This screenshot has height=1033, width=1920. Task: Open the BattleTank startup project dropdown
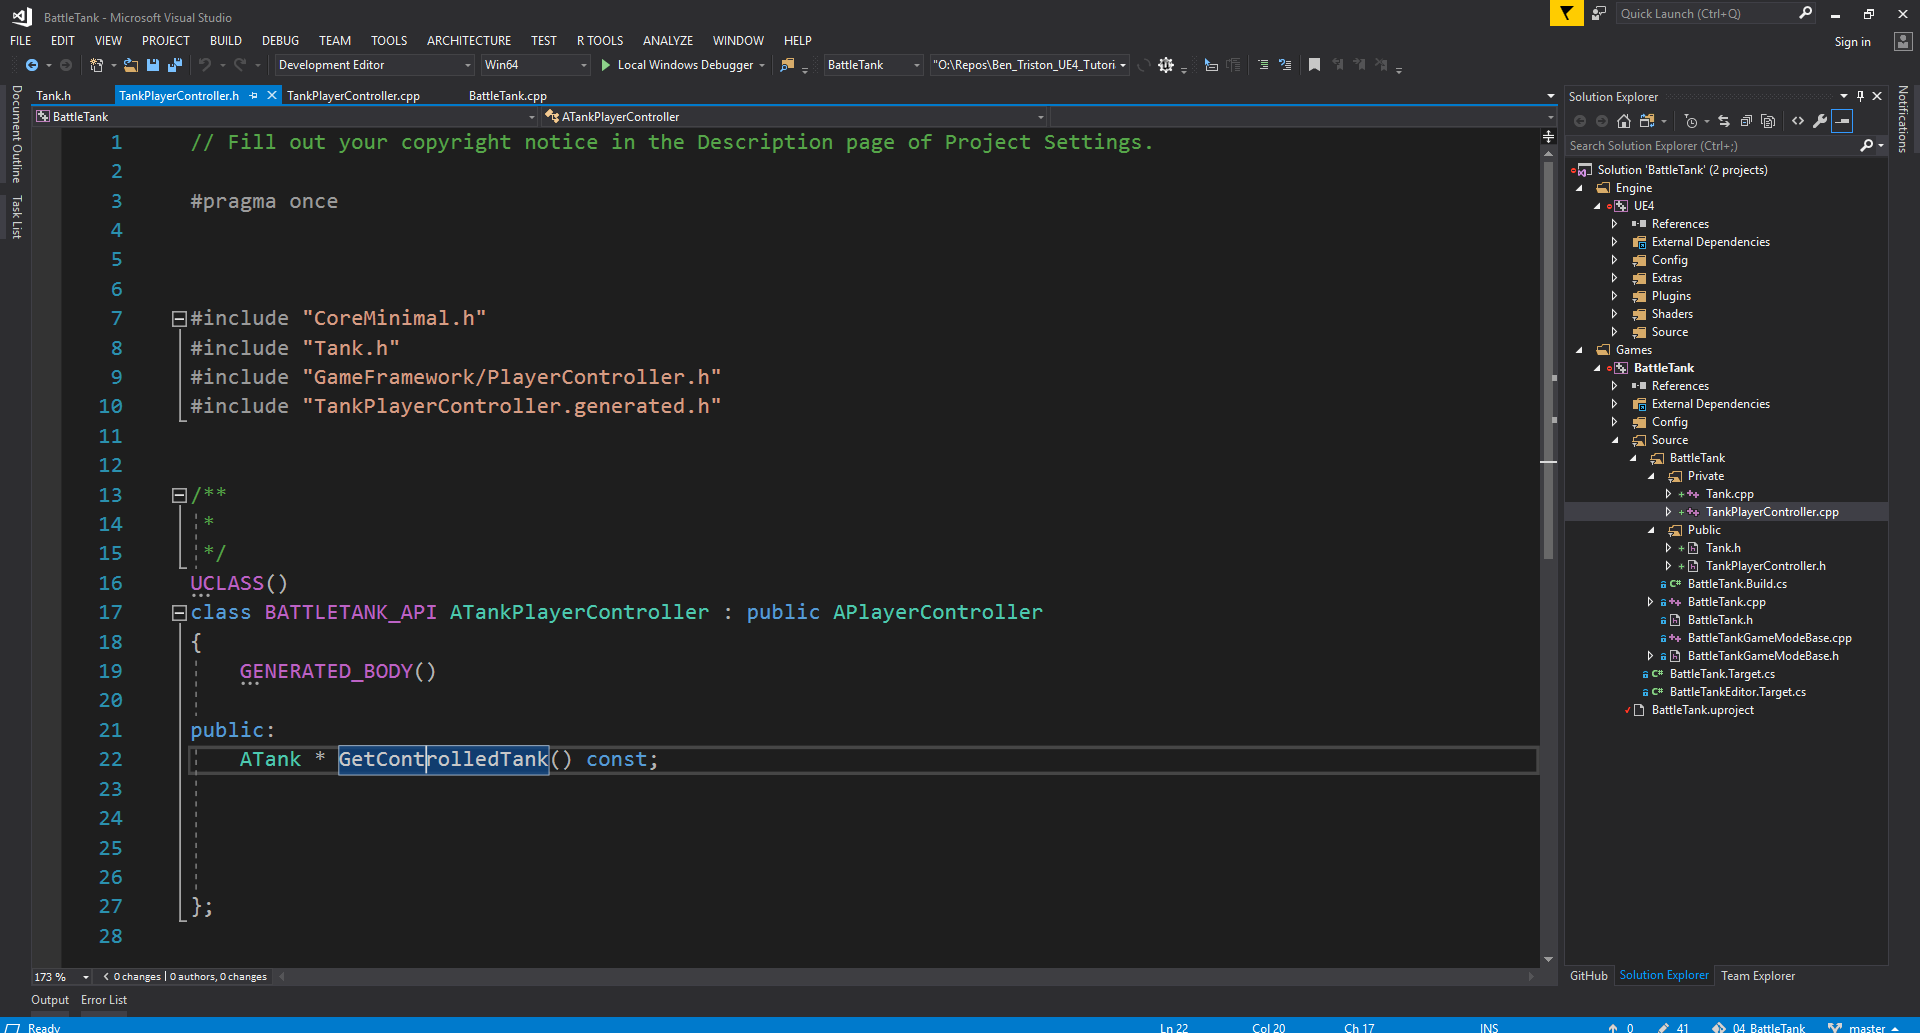[x=874, y=65]
